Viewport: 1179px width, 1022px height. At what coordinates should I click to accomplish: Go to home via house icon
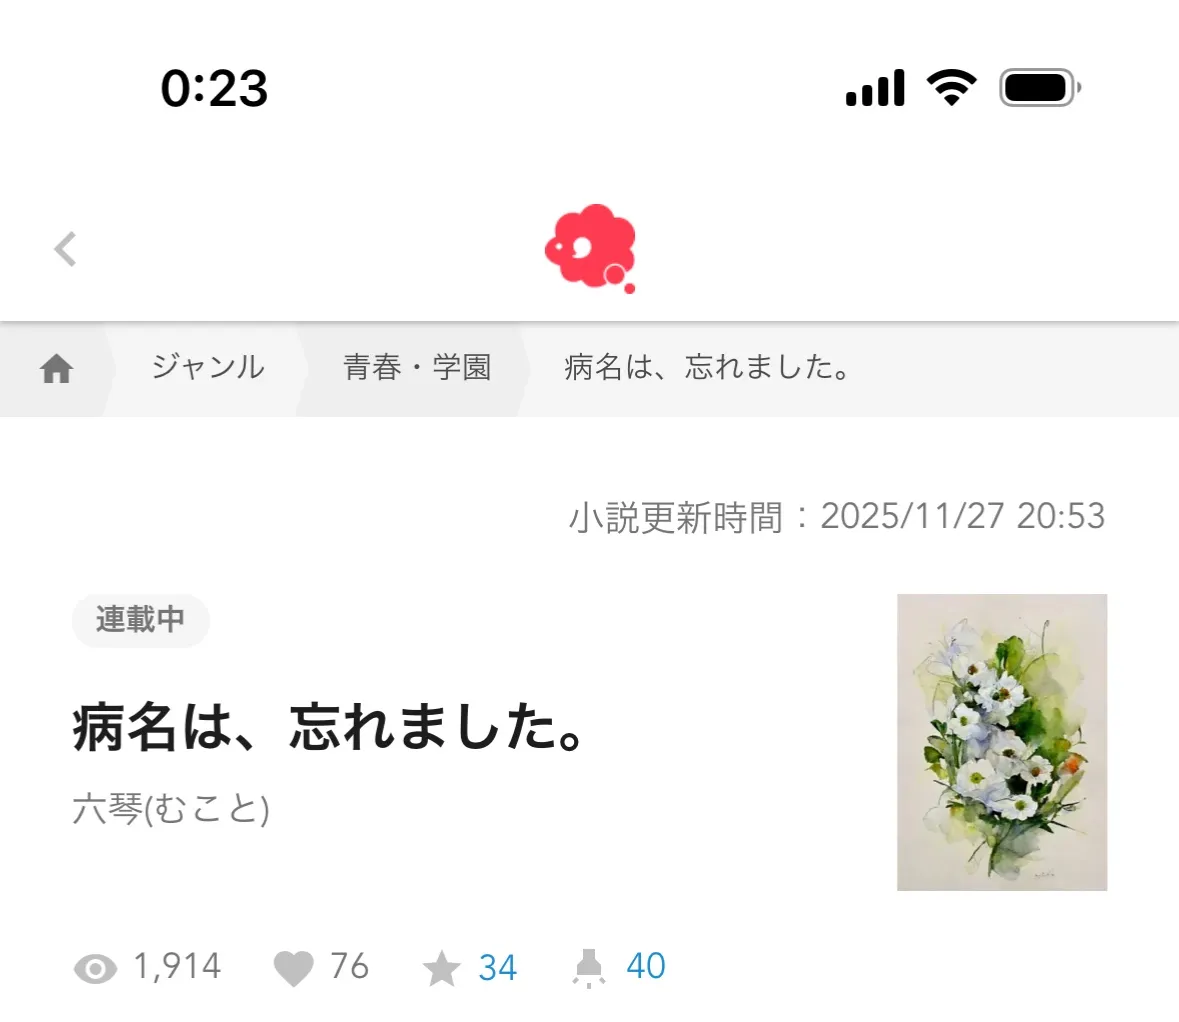(x=56, y=368)
